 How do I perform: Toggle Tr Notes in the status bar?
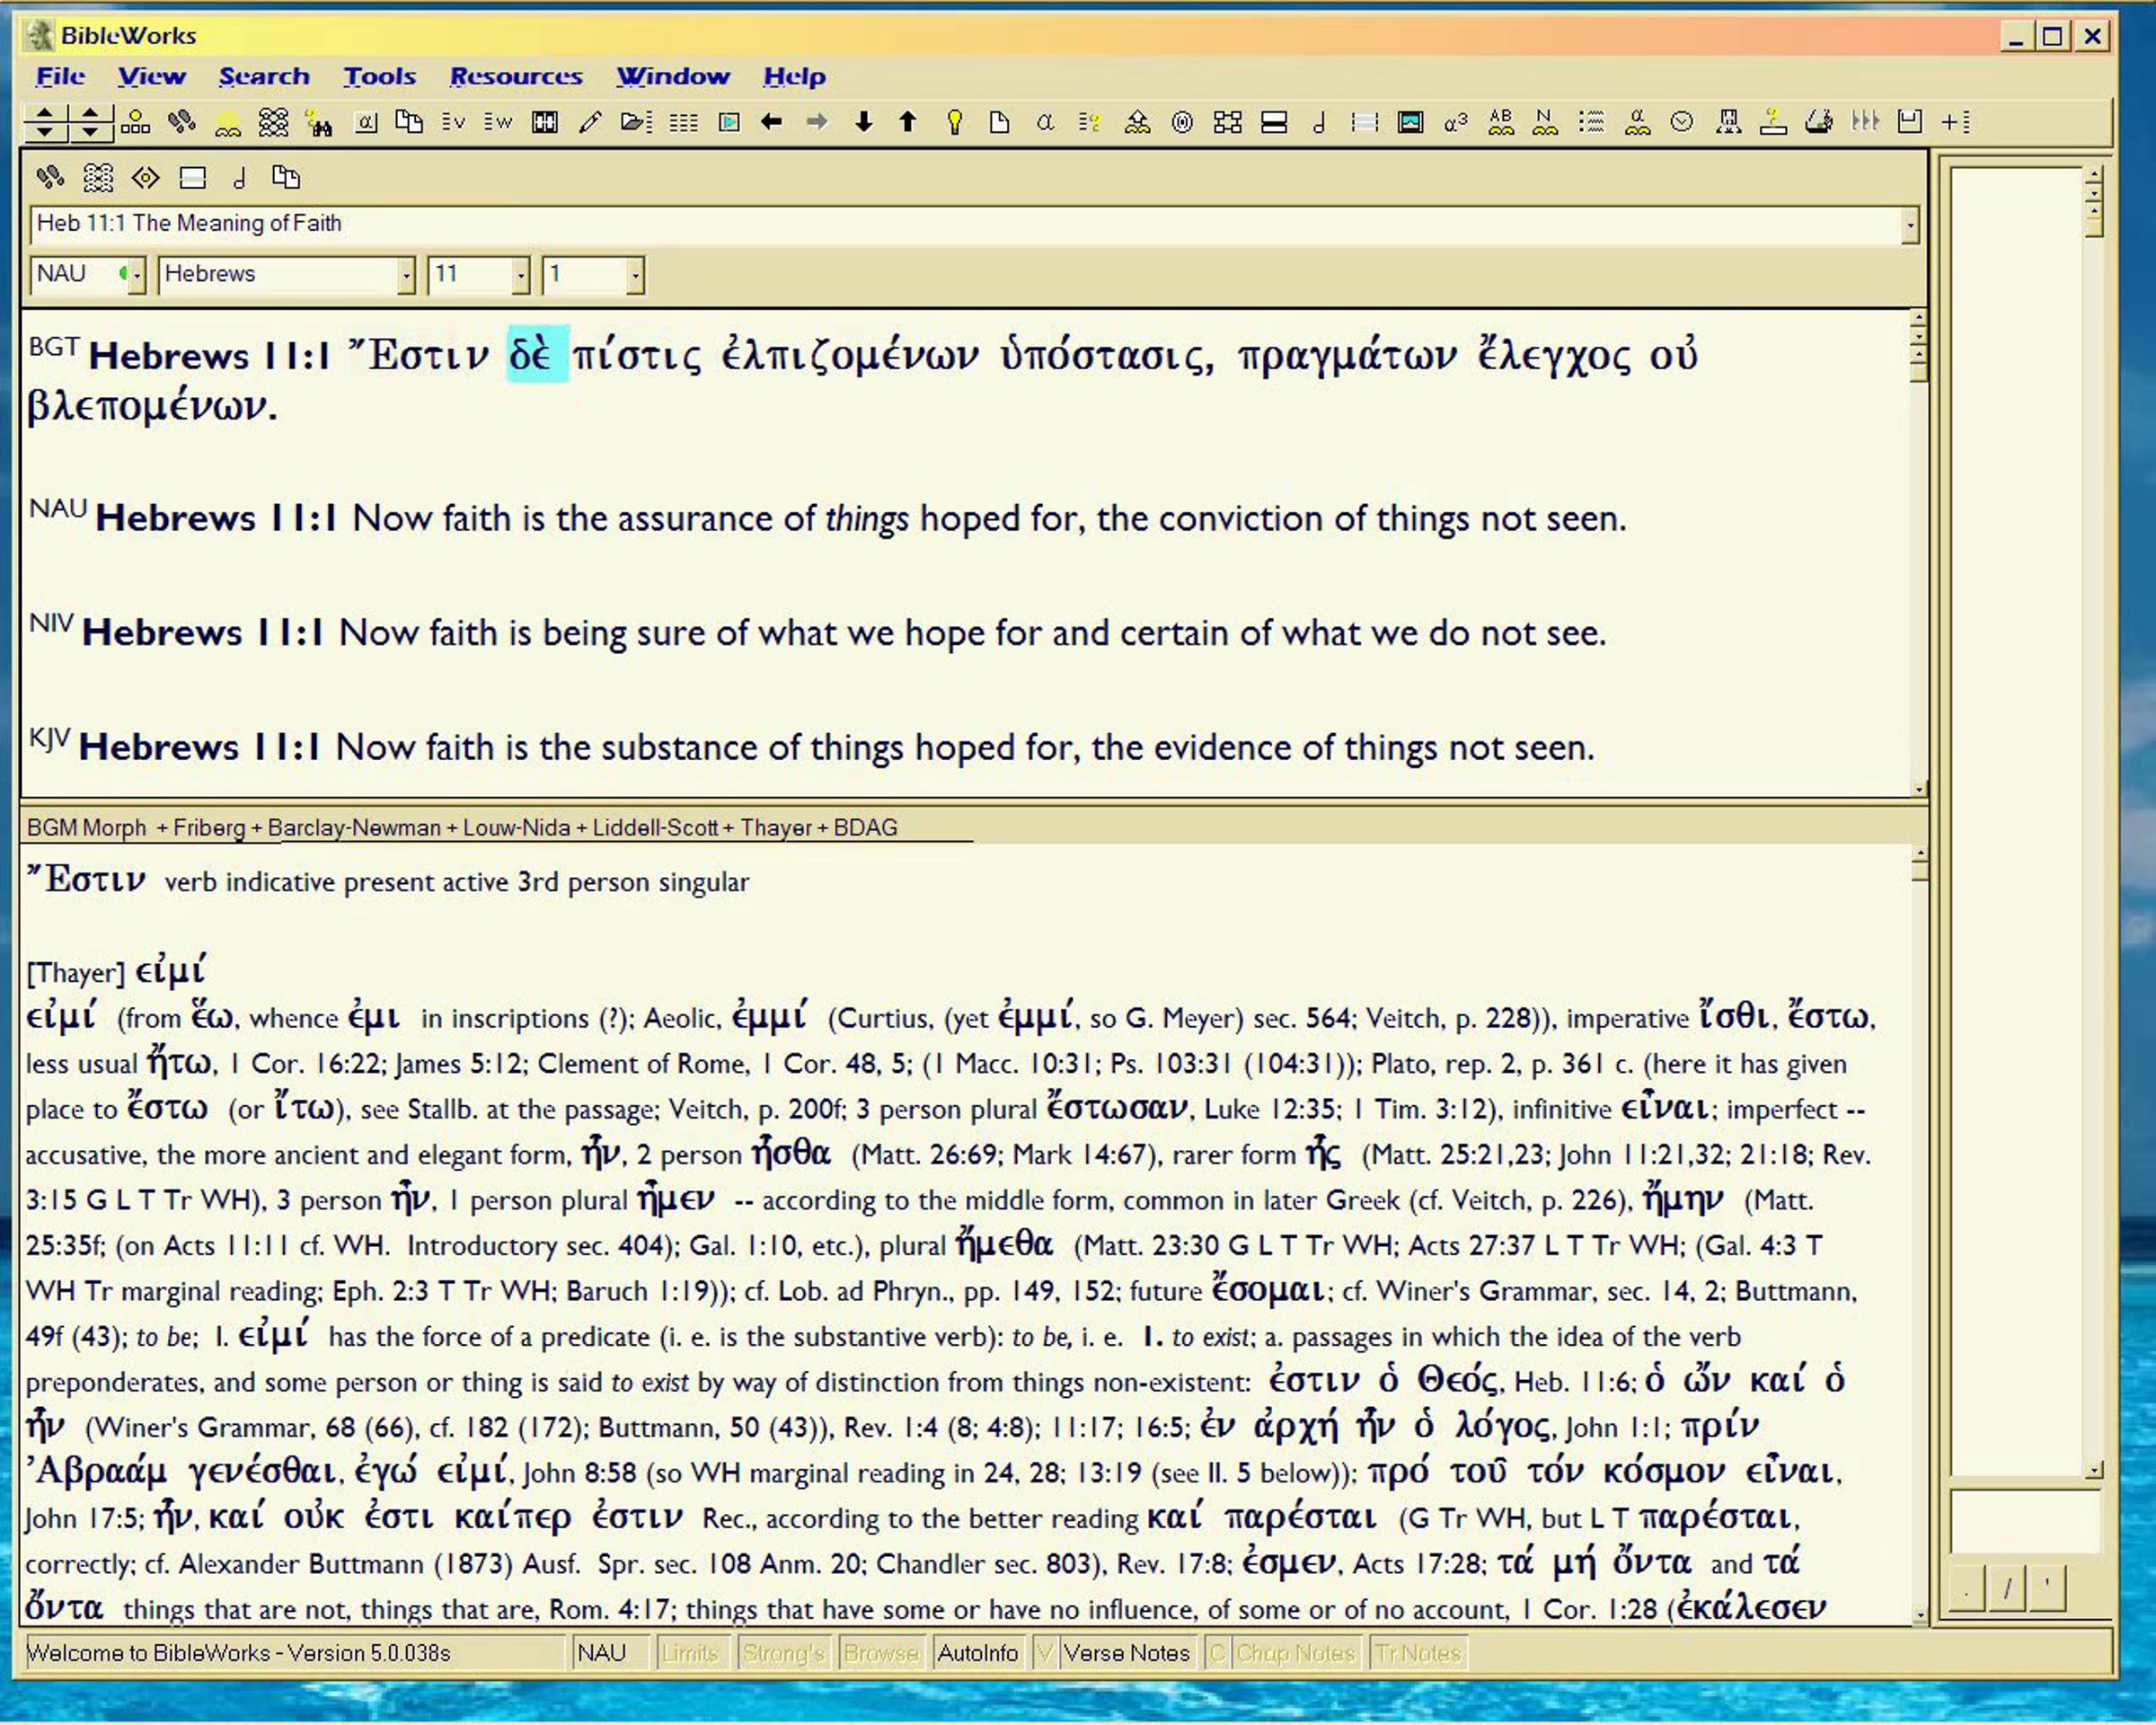[1418, 1653]
